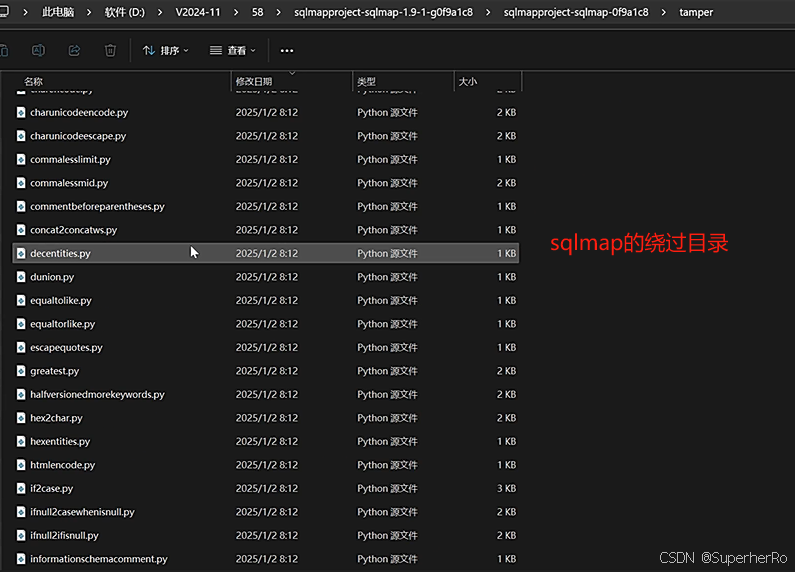
Task: Click the ifnull2ifisnull.py file icon
Action: click(21, 535)
